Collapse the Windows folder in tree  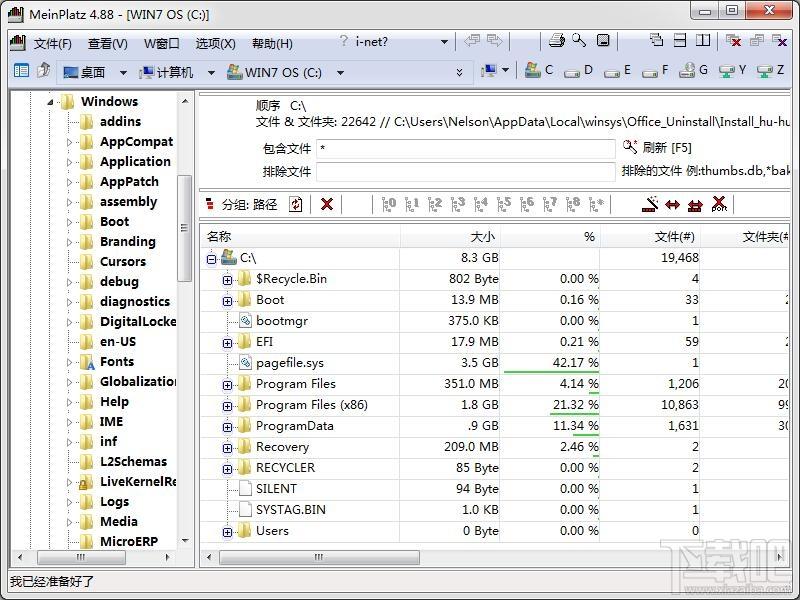pos(50,103)
